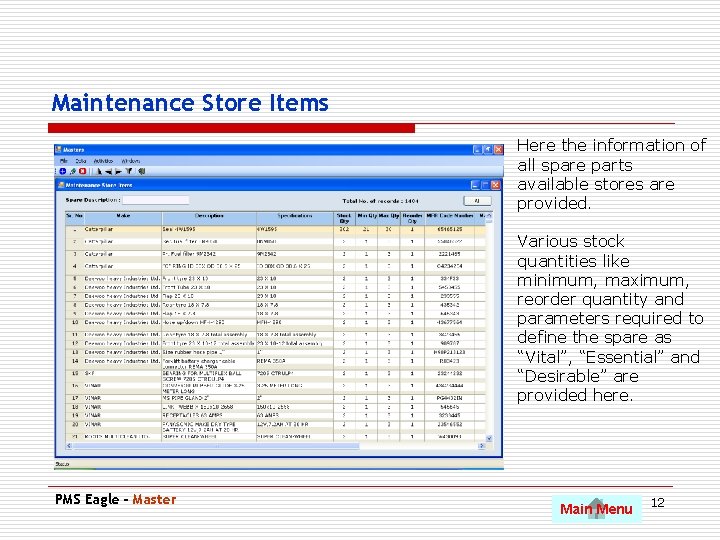
Task: Click the Reorder Qty column header
Action: [x=412, y=218]
